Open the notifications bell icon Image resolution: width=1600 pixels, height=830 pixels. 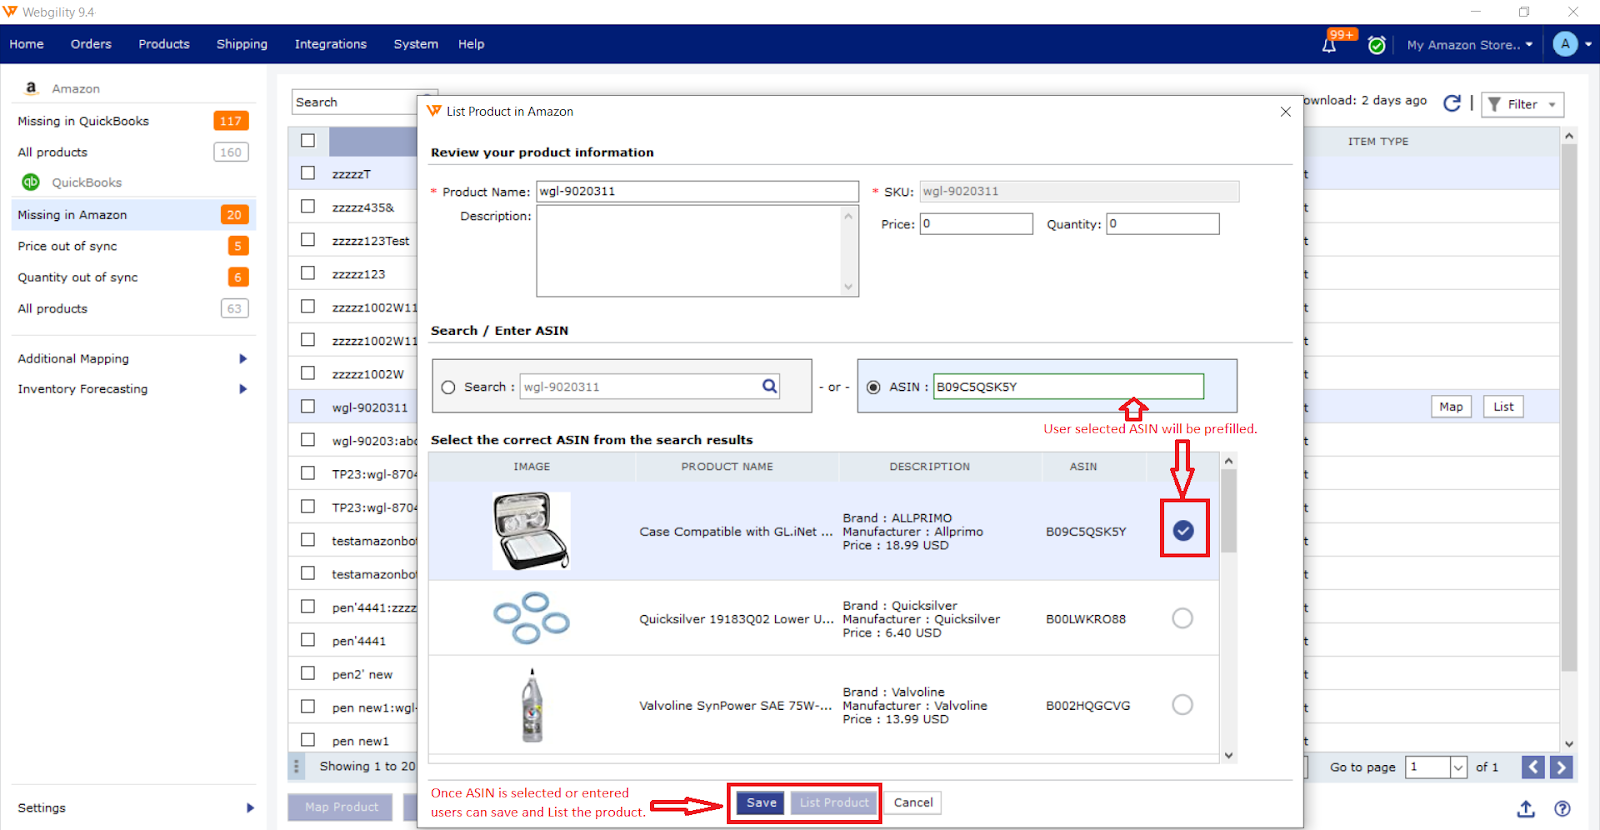click(x=1329, y=45)
